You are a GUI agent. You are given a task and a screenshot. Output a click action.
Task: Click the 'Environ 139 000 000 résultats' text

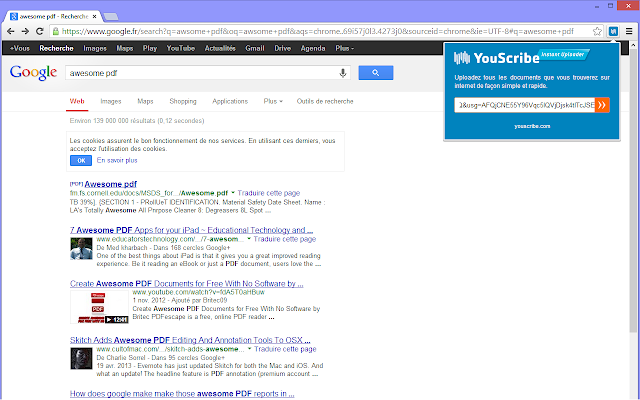pos(137,121)
